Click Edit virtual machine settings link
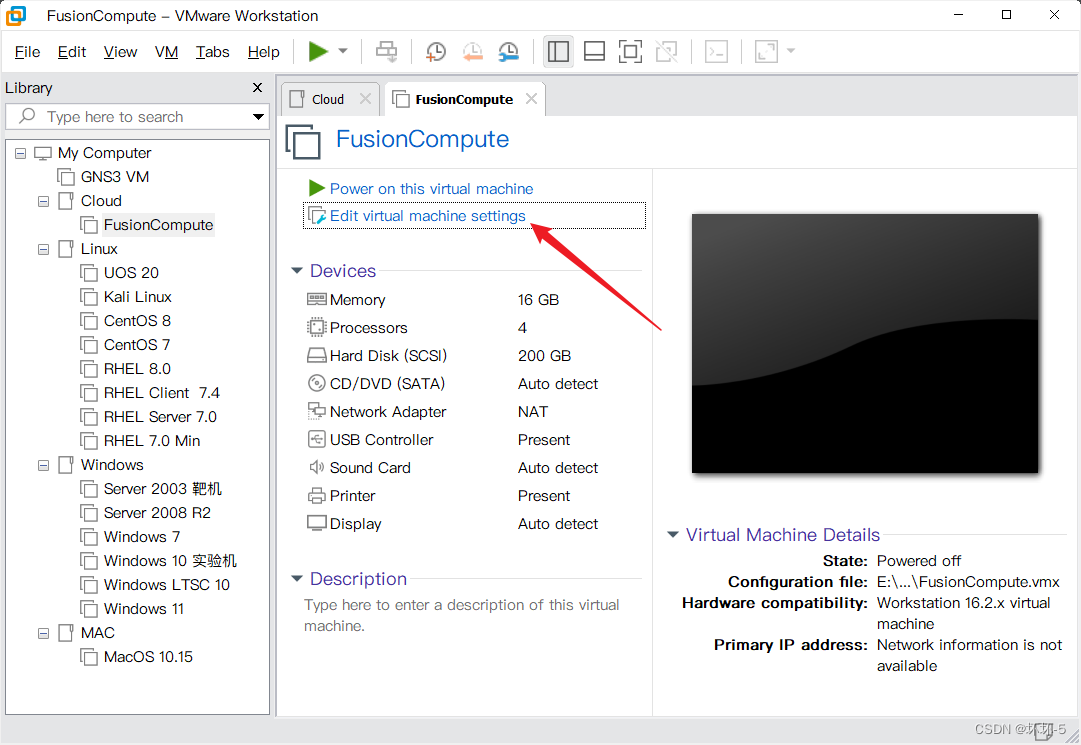1081x745 pixels. click(x=427, y=216)
